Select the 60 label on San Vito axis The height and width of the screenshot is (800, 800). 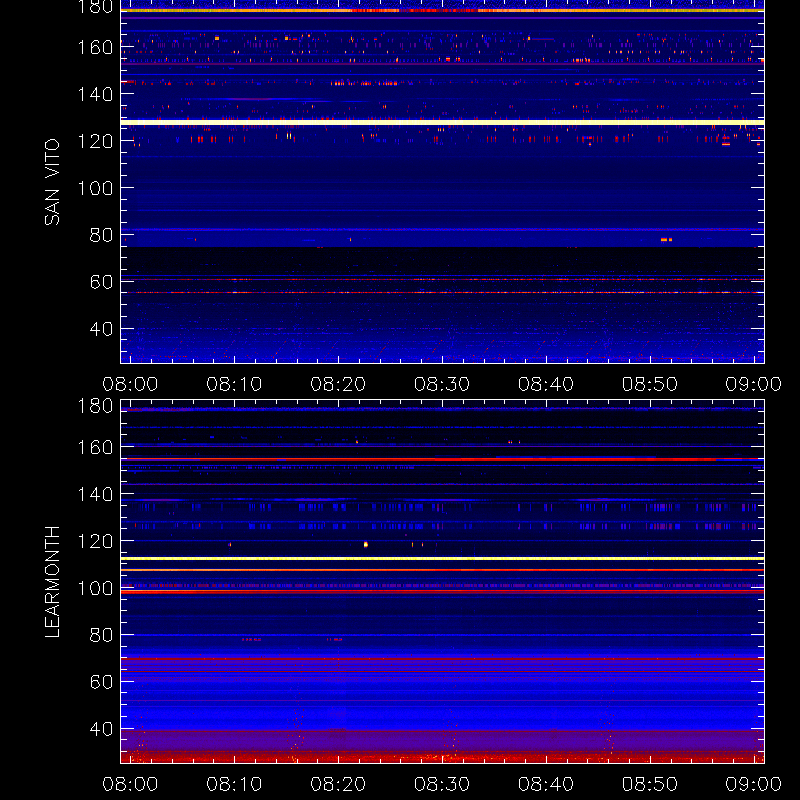click(x=101, y=282)
